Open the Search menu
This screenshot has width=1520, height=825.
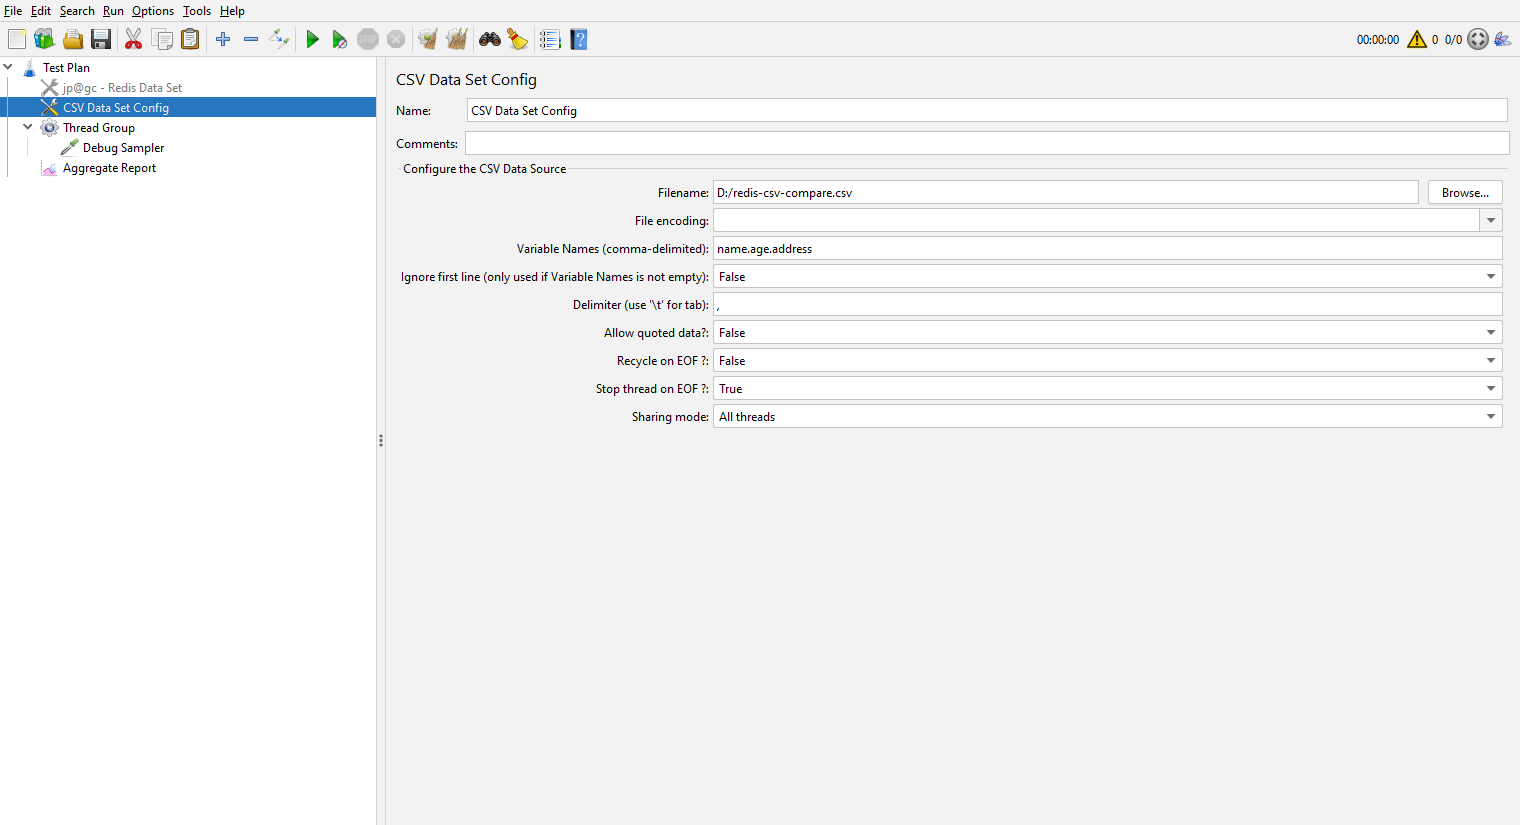click(x=77, y=11)
